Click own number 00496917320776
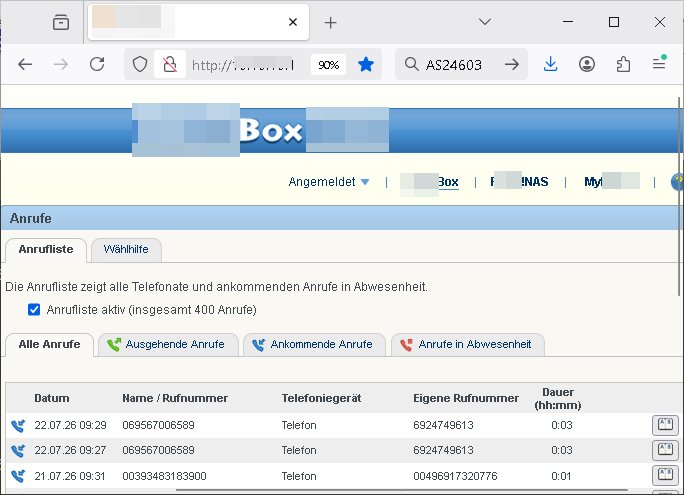 point(455,476)
